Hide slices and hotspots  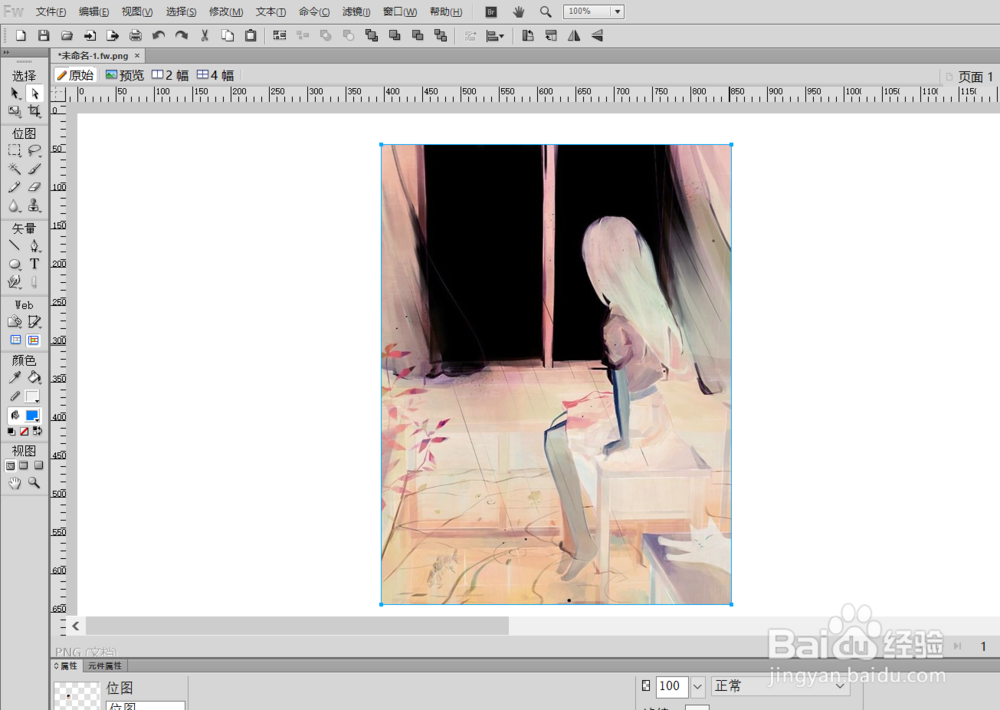[15, 340]
